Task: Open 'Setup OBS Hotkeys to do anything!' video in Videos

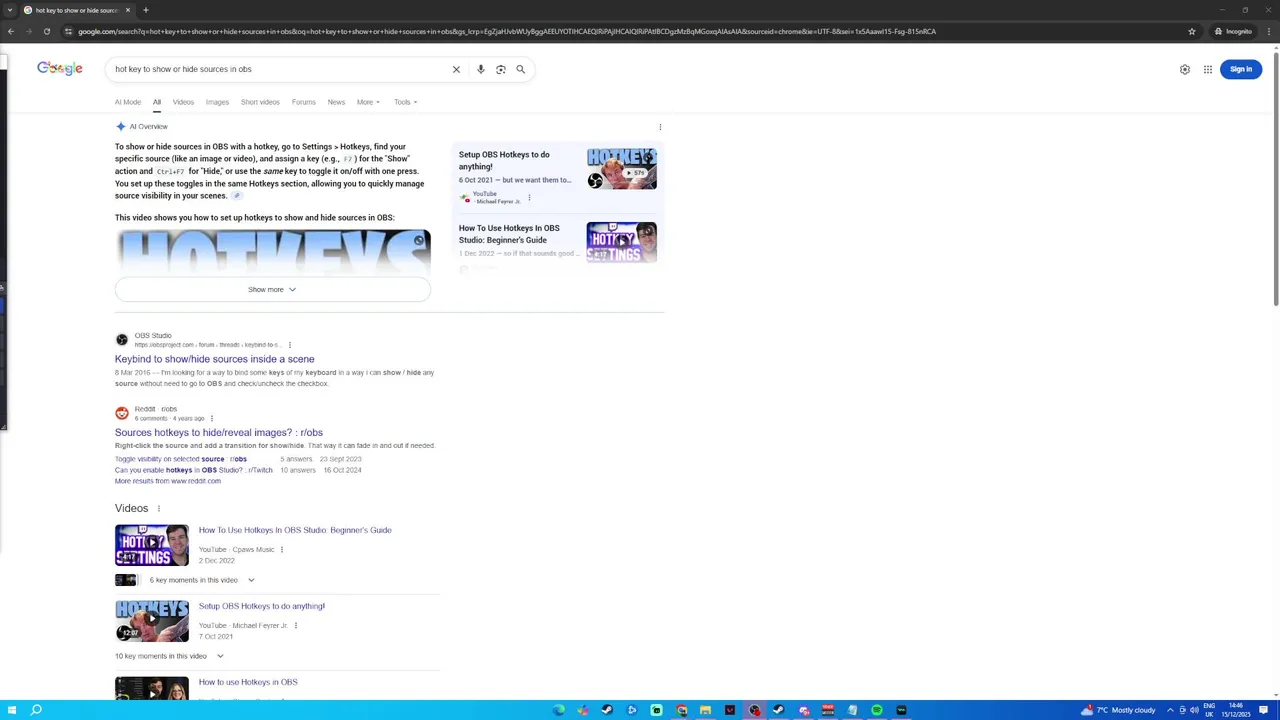Action: (262, 606)
